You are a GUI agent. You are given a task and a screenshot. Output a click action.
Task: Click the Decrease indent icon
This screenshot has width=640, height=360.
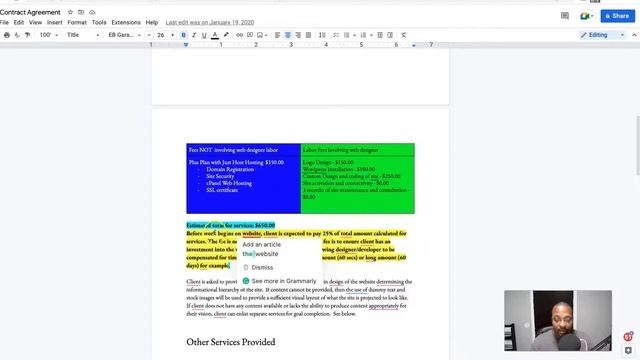point(380,35)
